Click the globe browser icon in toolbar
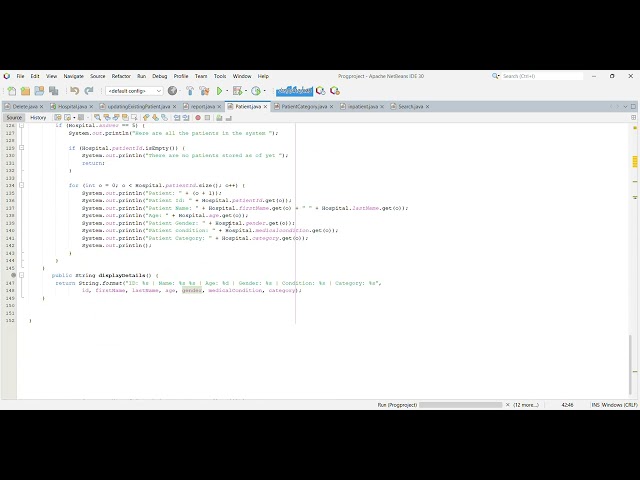The height and width of the screenshot is (480, 640). pos(173,91)
